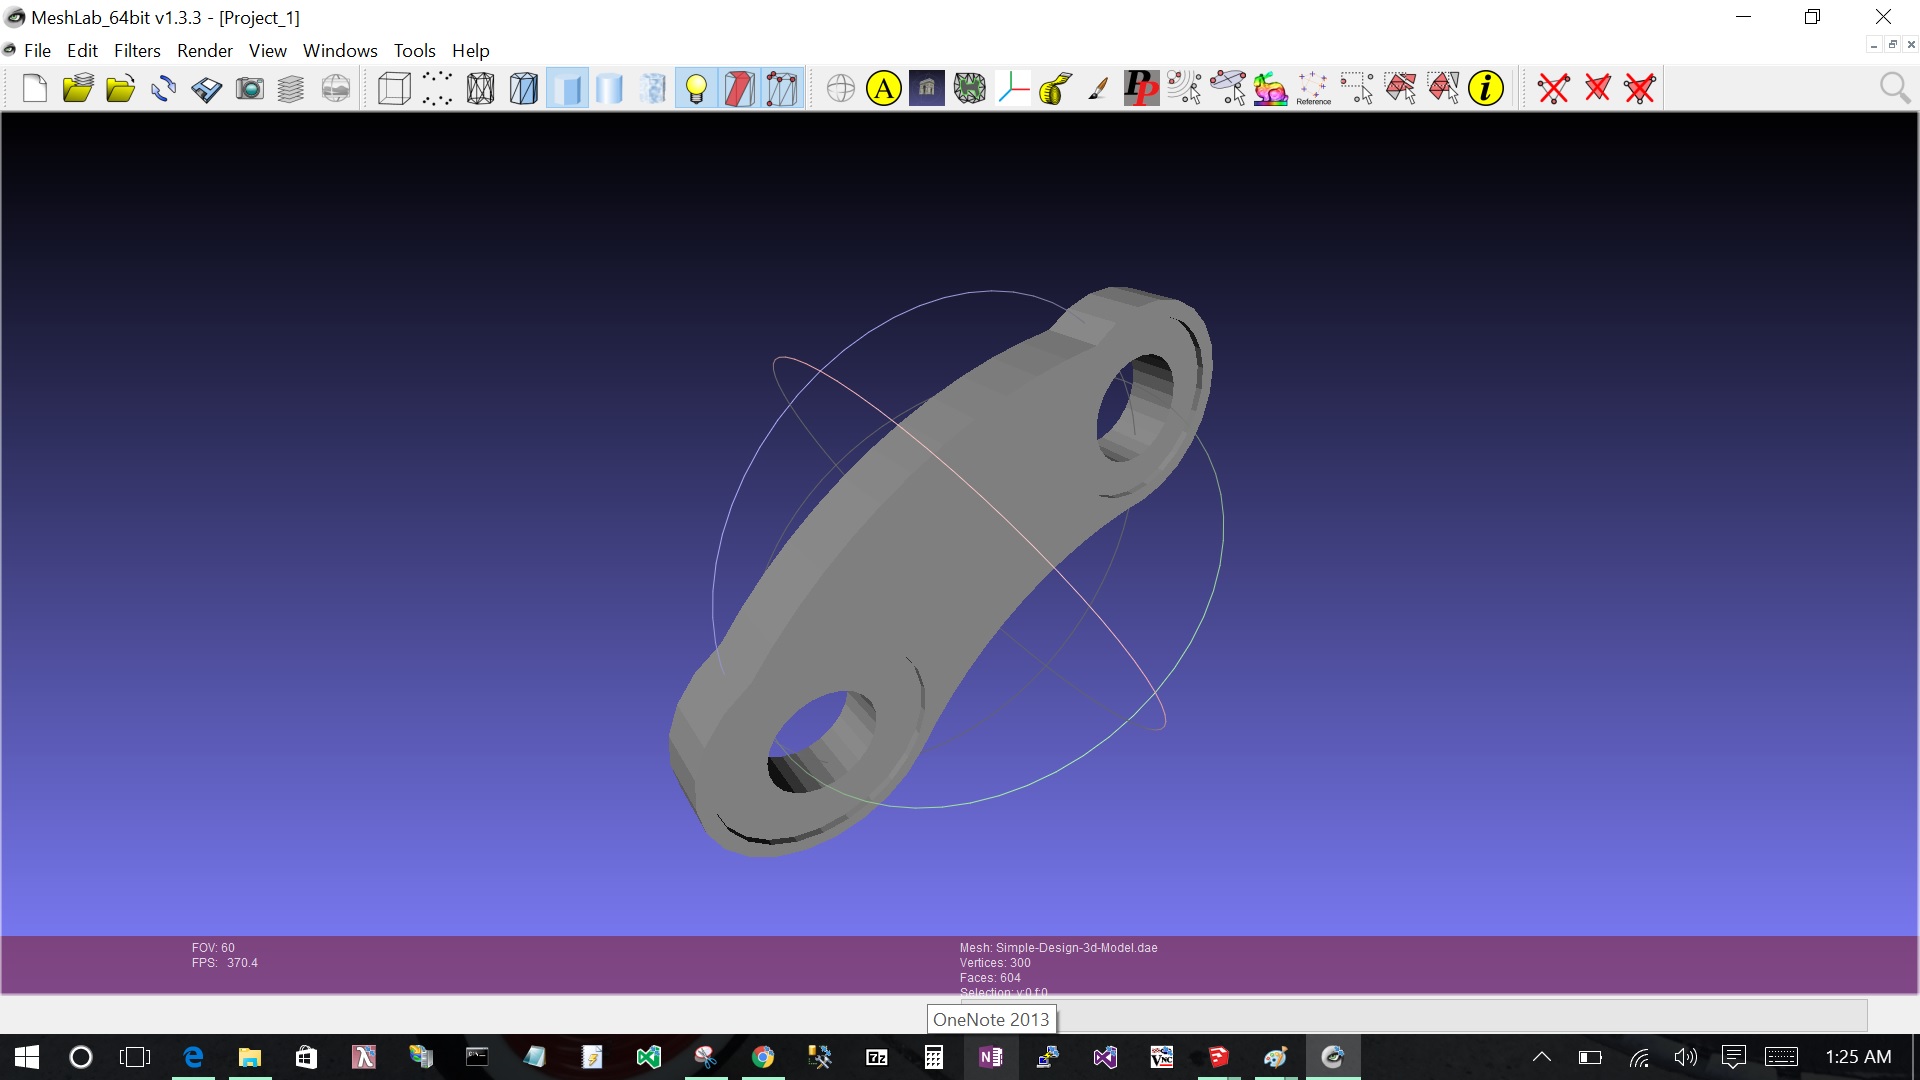The height and width of the screenshot is (1080, 1920).
Task: Open the PickPoints editing tool
Action: point(1141,88)
